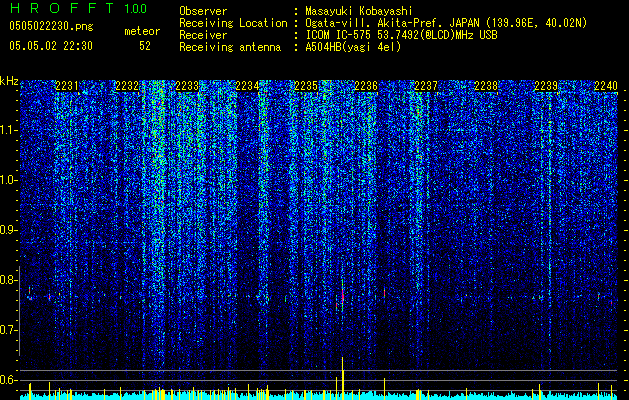Click the 2237 time marker

426,86
